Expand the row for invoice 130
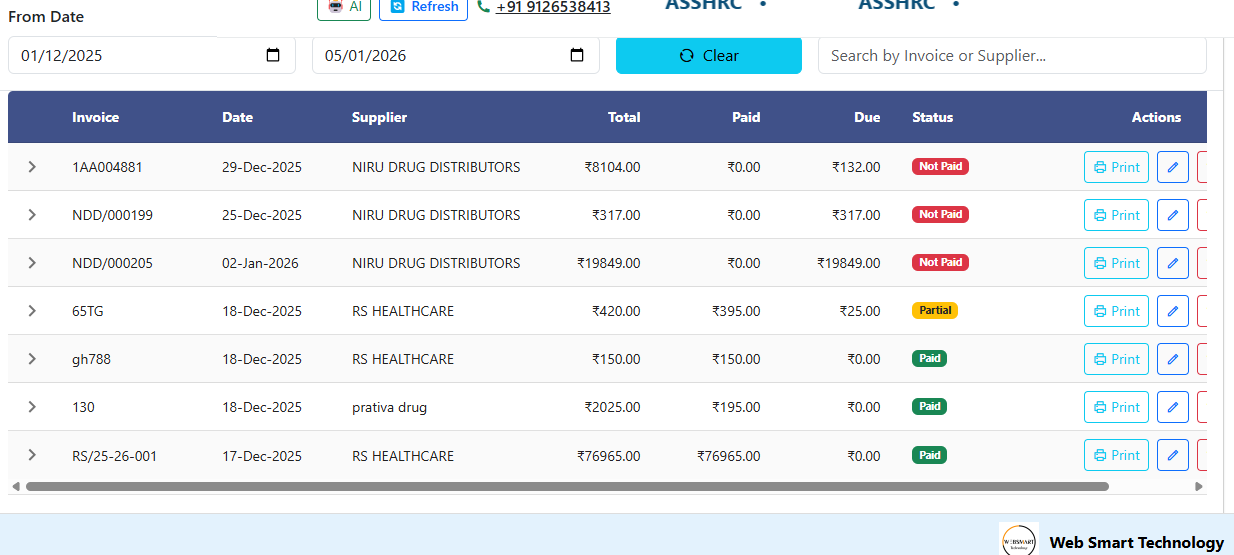This screenshot has height=555, width=1234. (32, 407)
